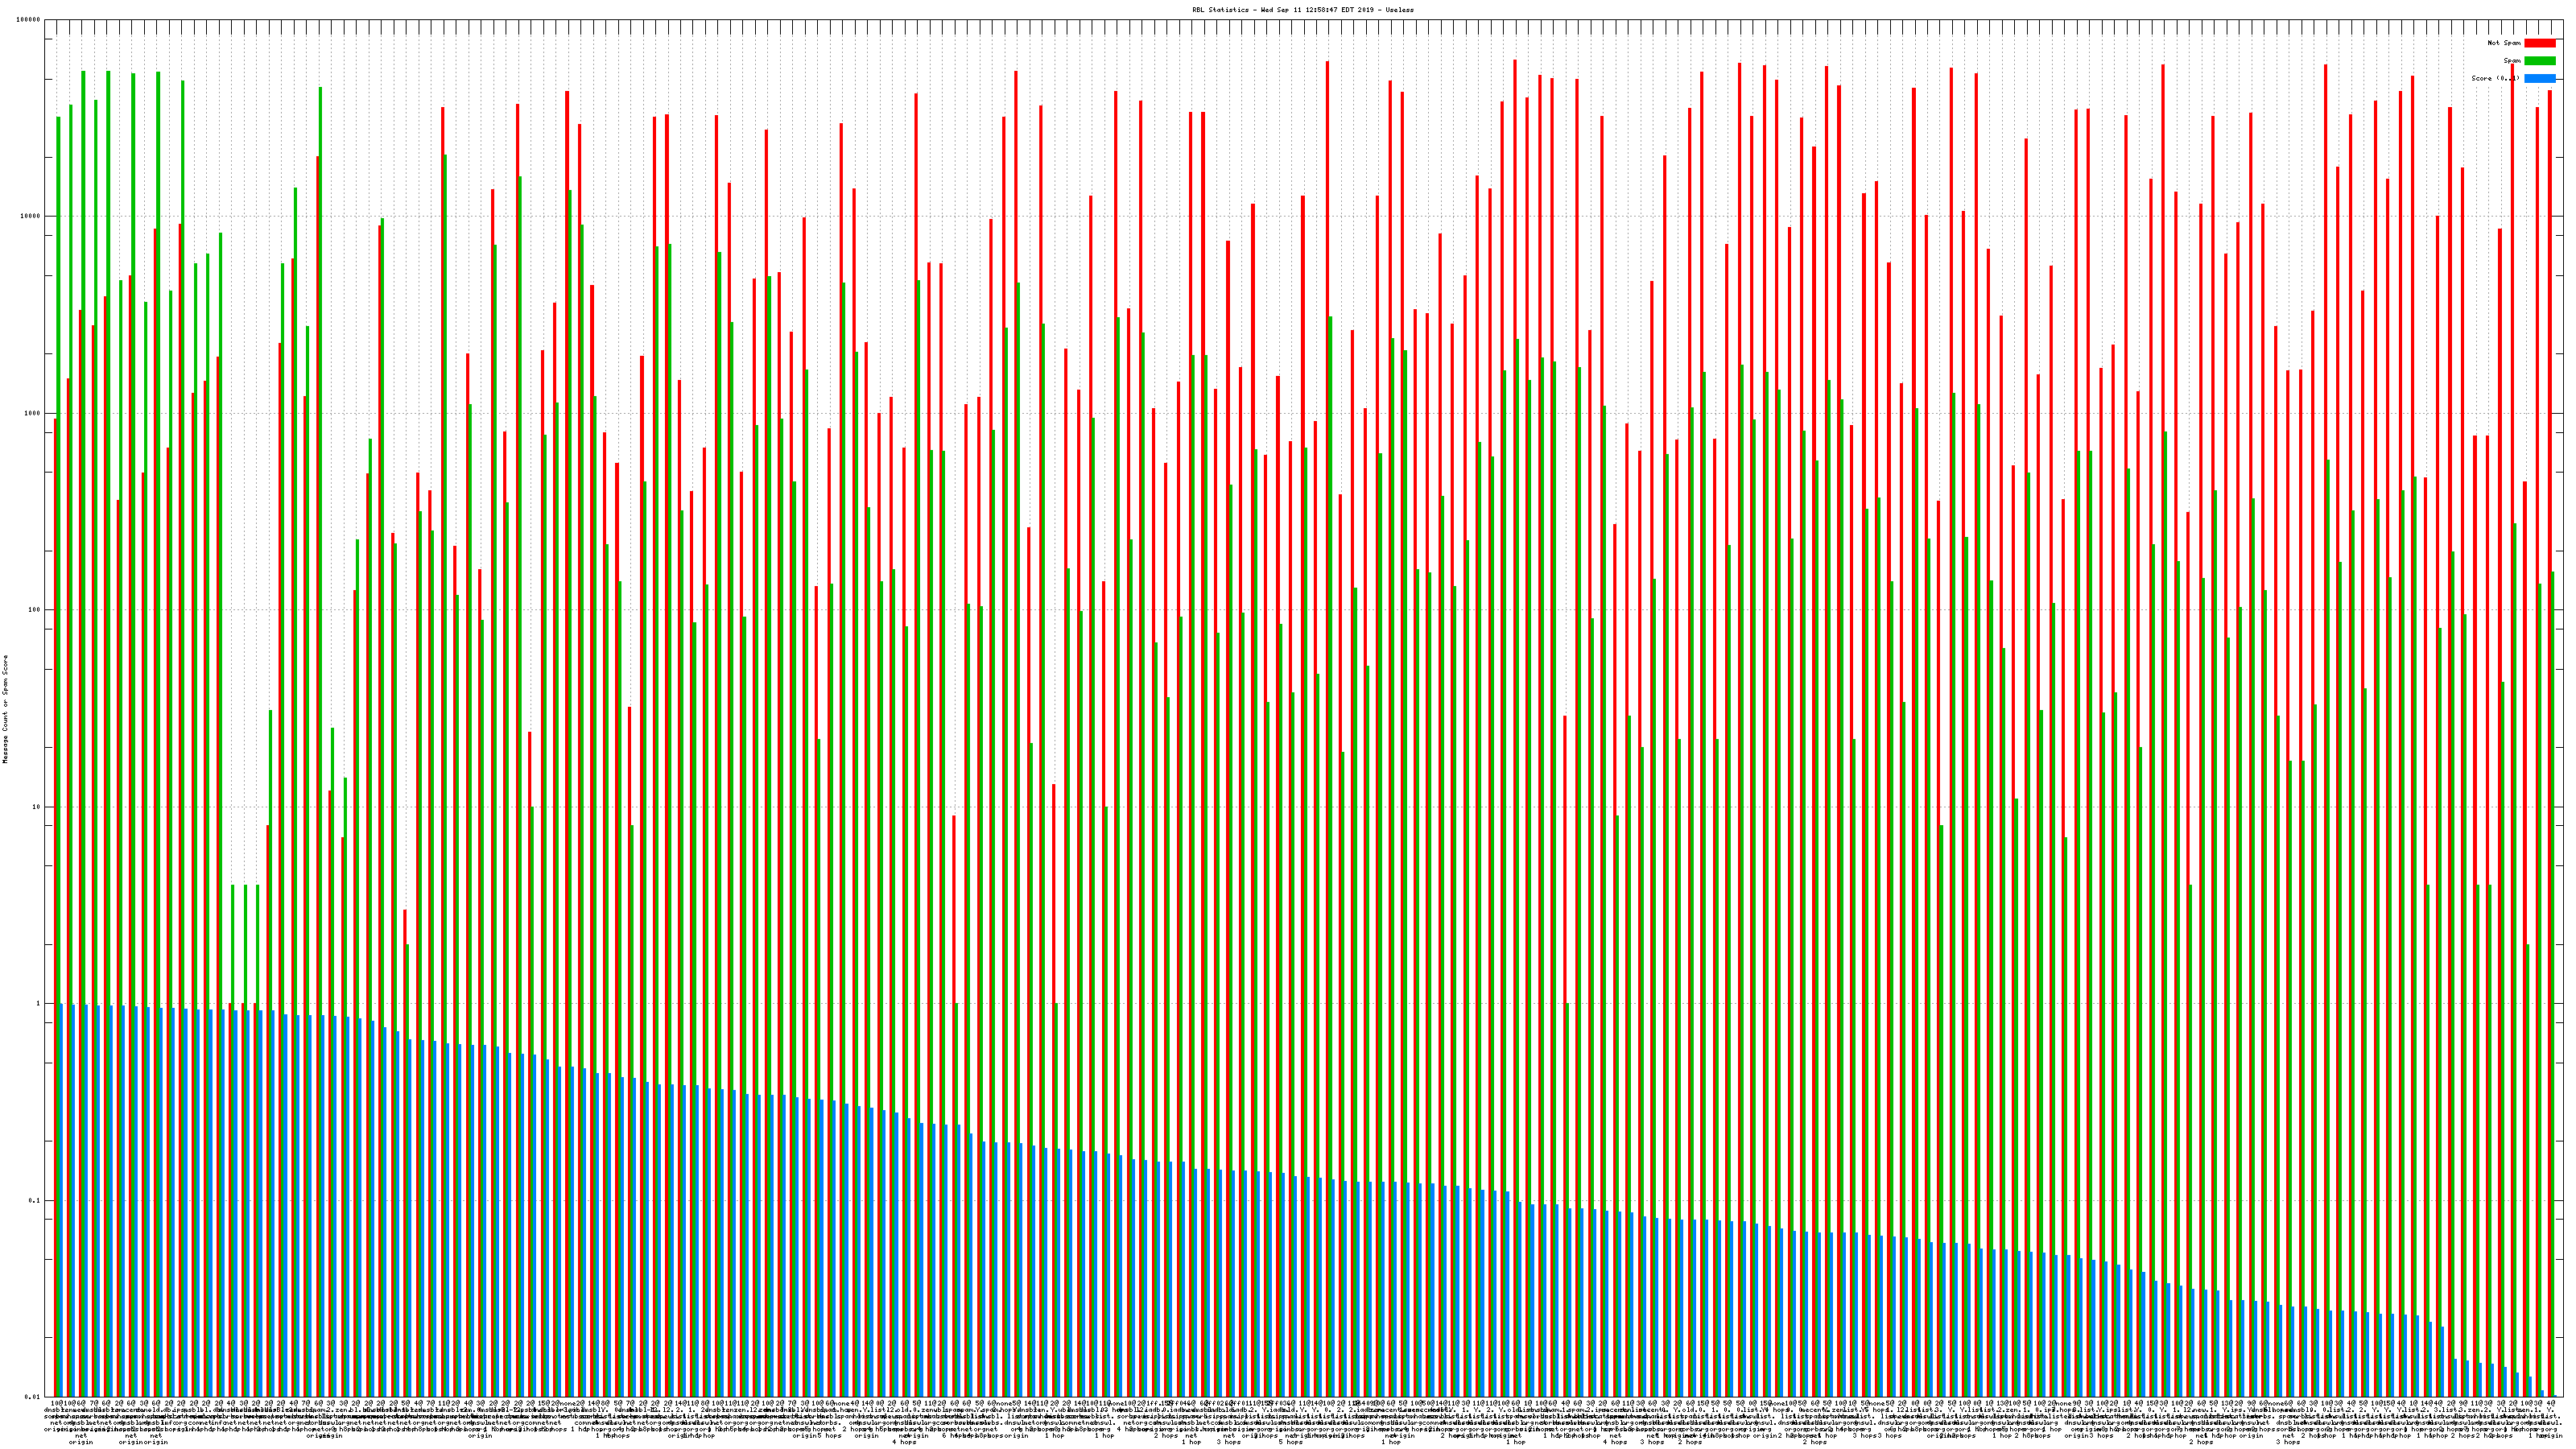The image size is (2576, 1449).
Task: Click the 1000 y-axis tick label
Action: click(x=33, y=413)
